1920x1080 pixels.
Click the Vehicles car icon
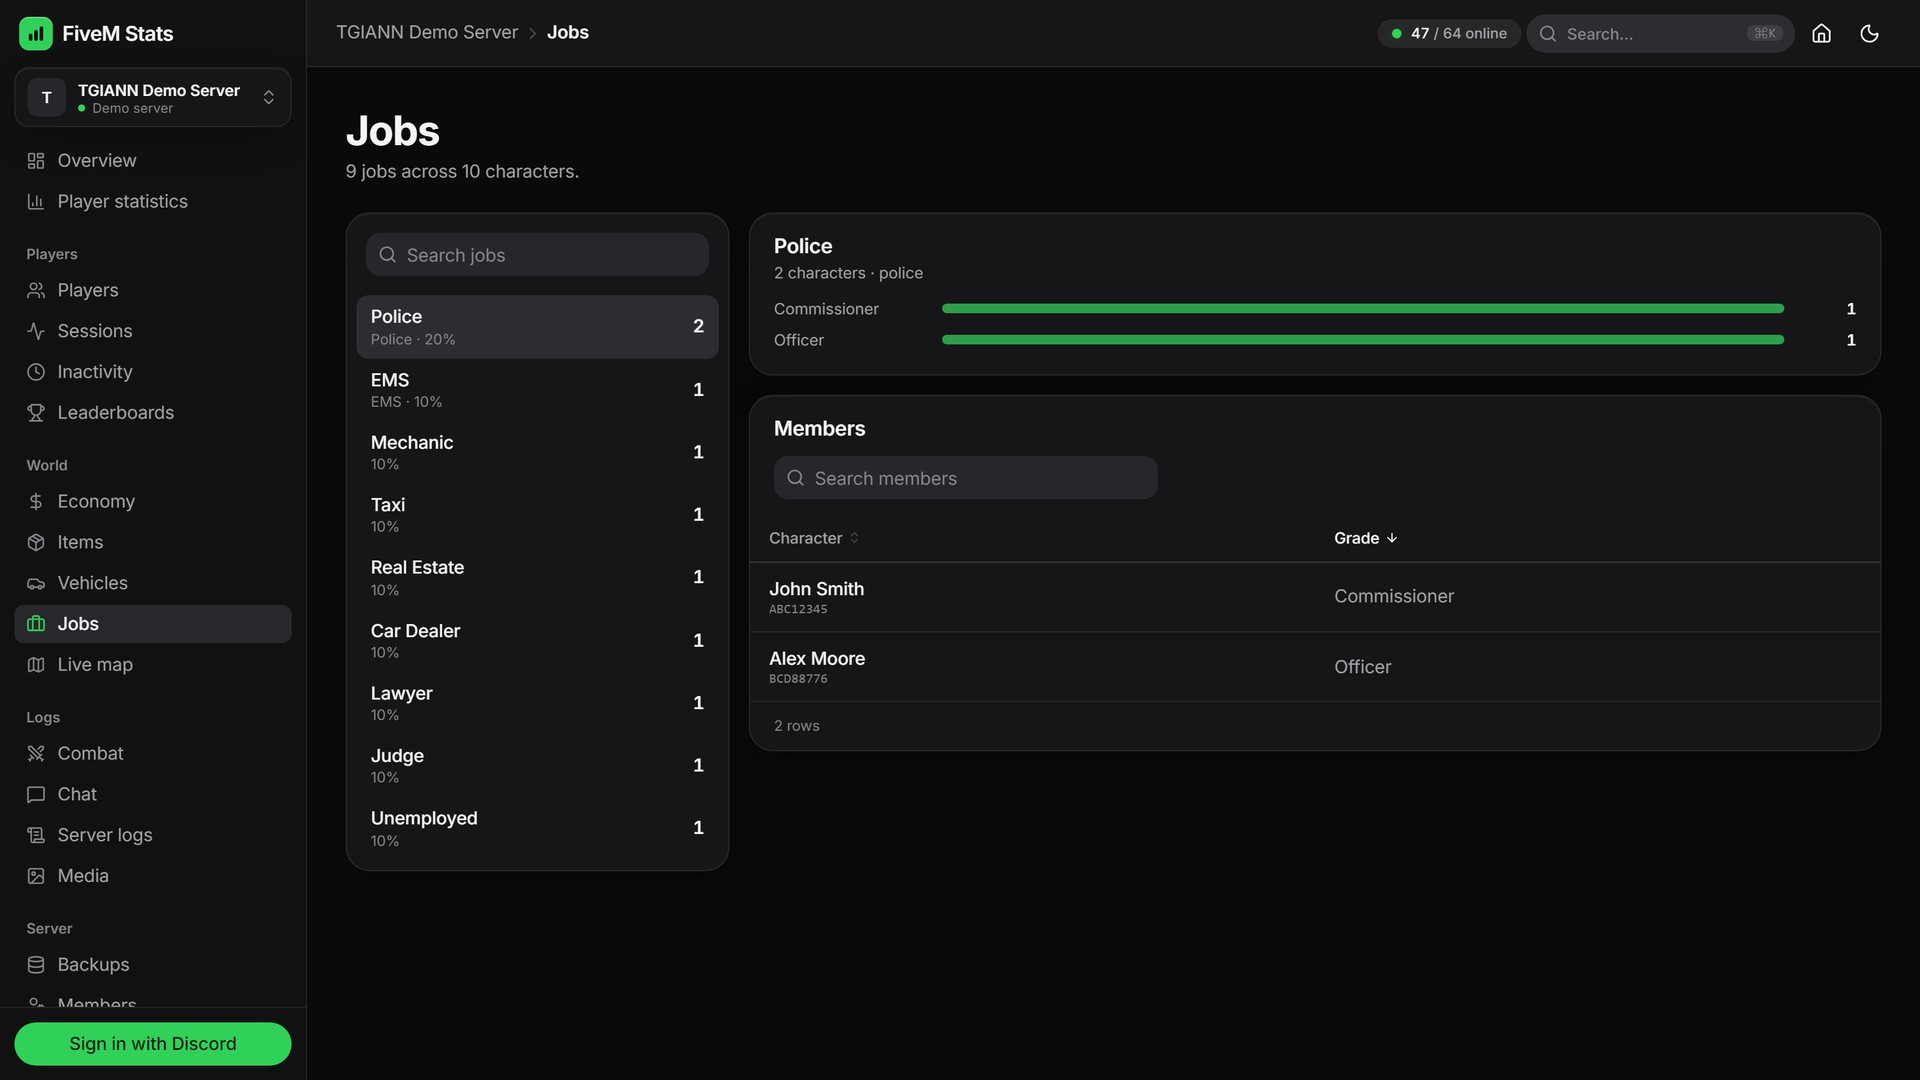tap(36, 583)
